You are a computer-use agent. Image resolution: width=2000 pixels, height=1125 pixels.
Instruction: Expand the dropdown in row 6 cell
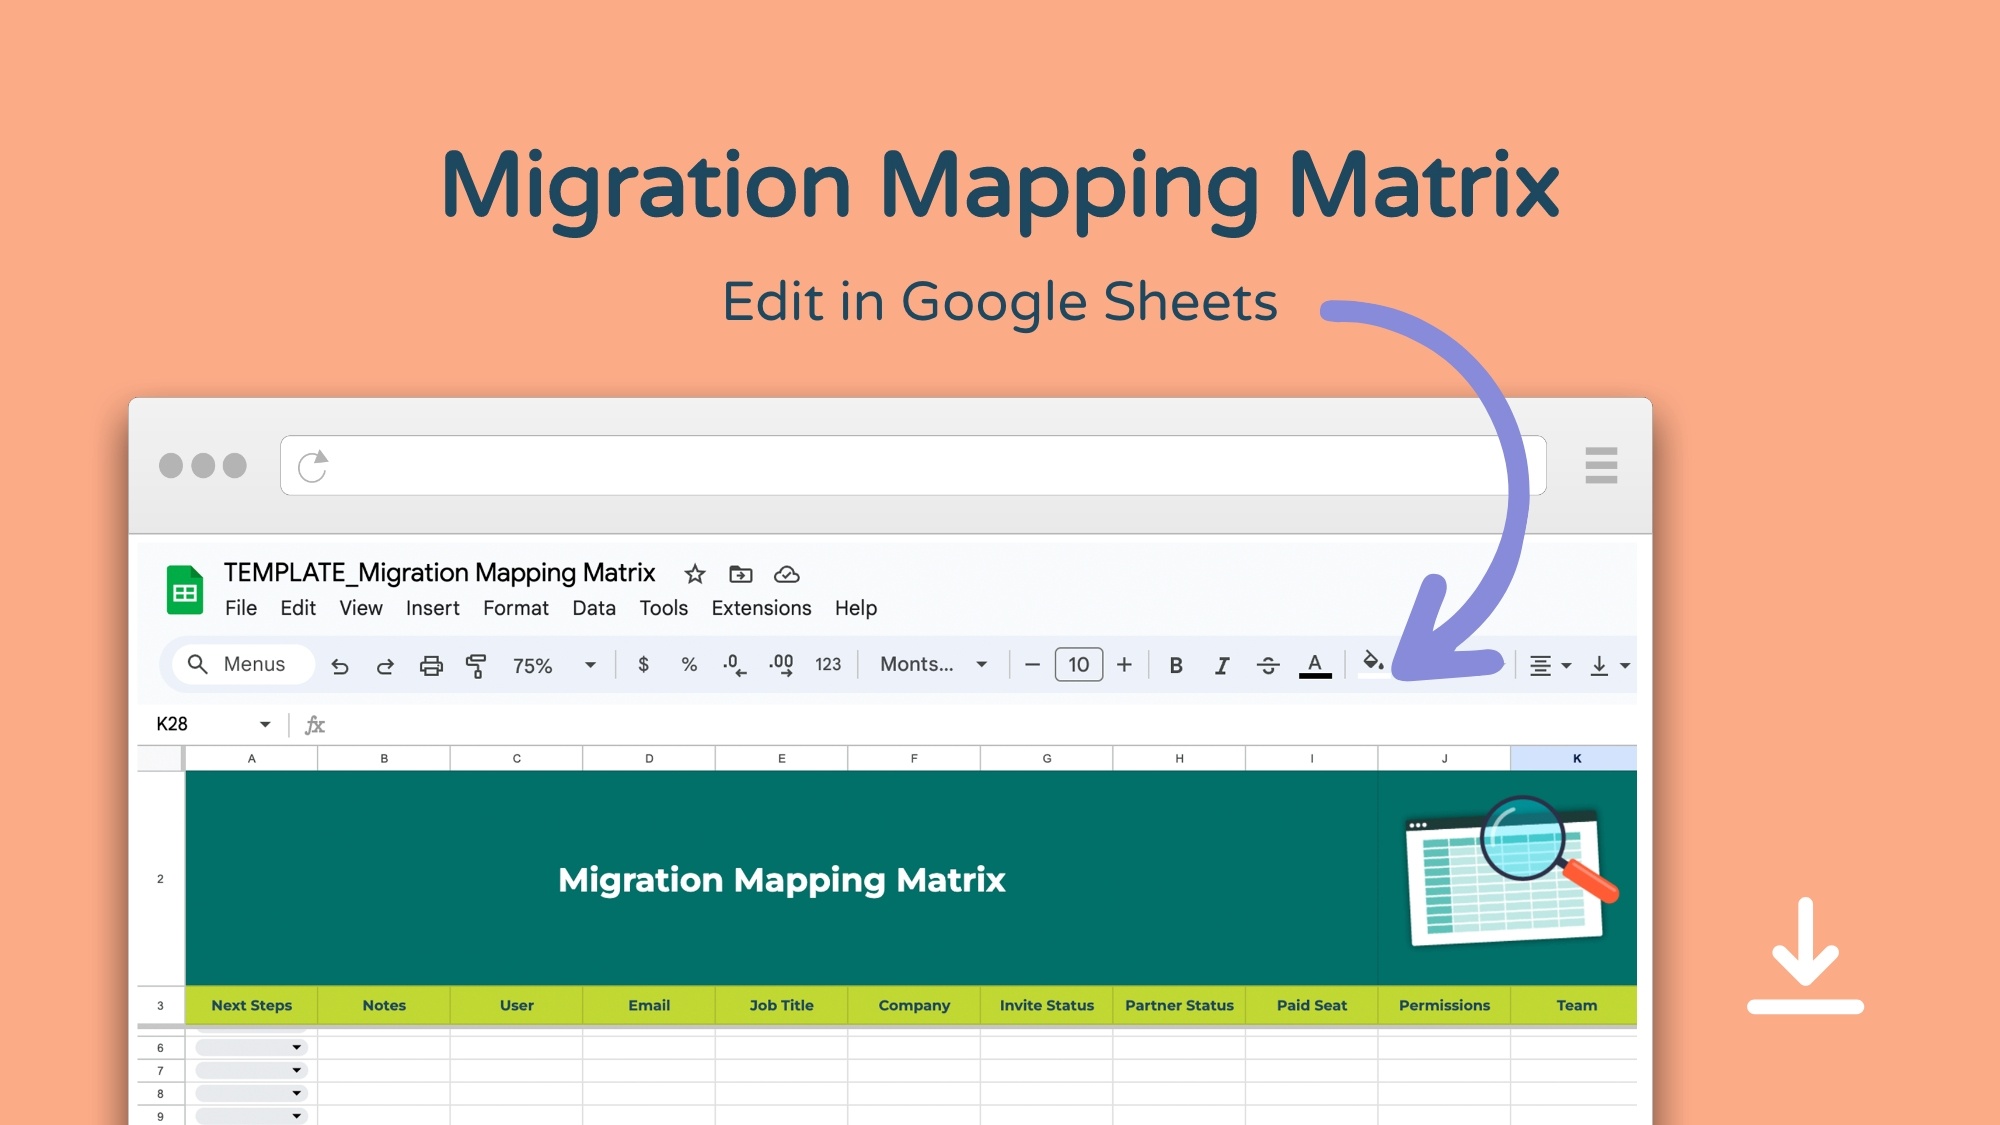pyautogui.click(x=297, y=1046)
